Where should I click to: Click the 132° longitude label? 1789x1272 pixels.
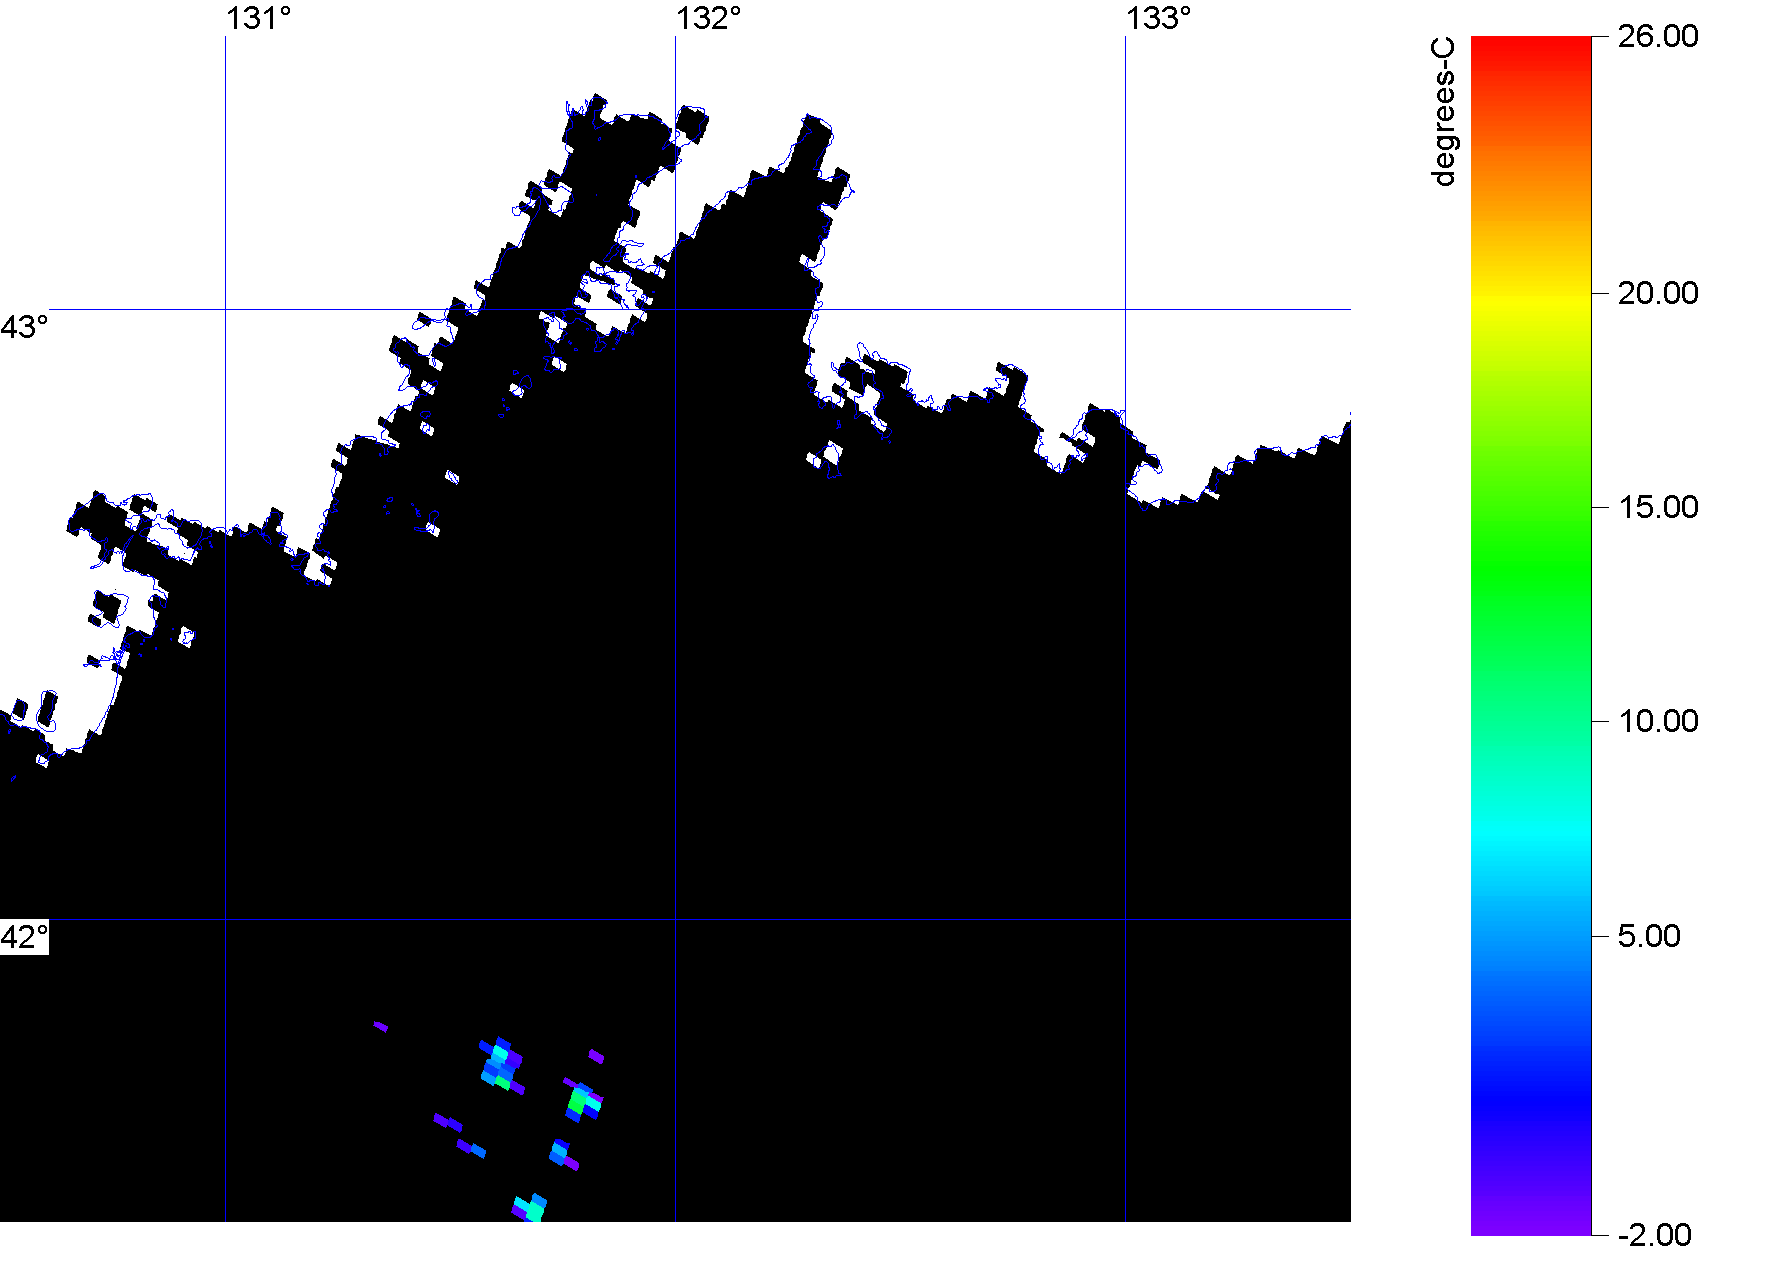(708, 18)
